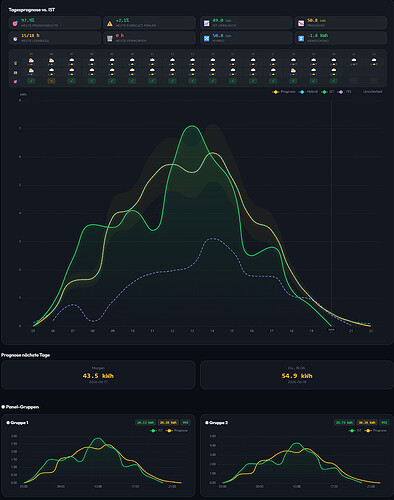Click the top row icon left of the weather strip
Screen dimensions: 394x500
coord(15,63)
